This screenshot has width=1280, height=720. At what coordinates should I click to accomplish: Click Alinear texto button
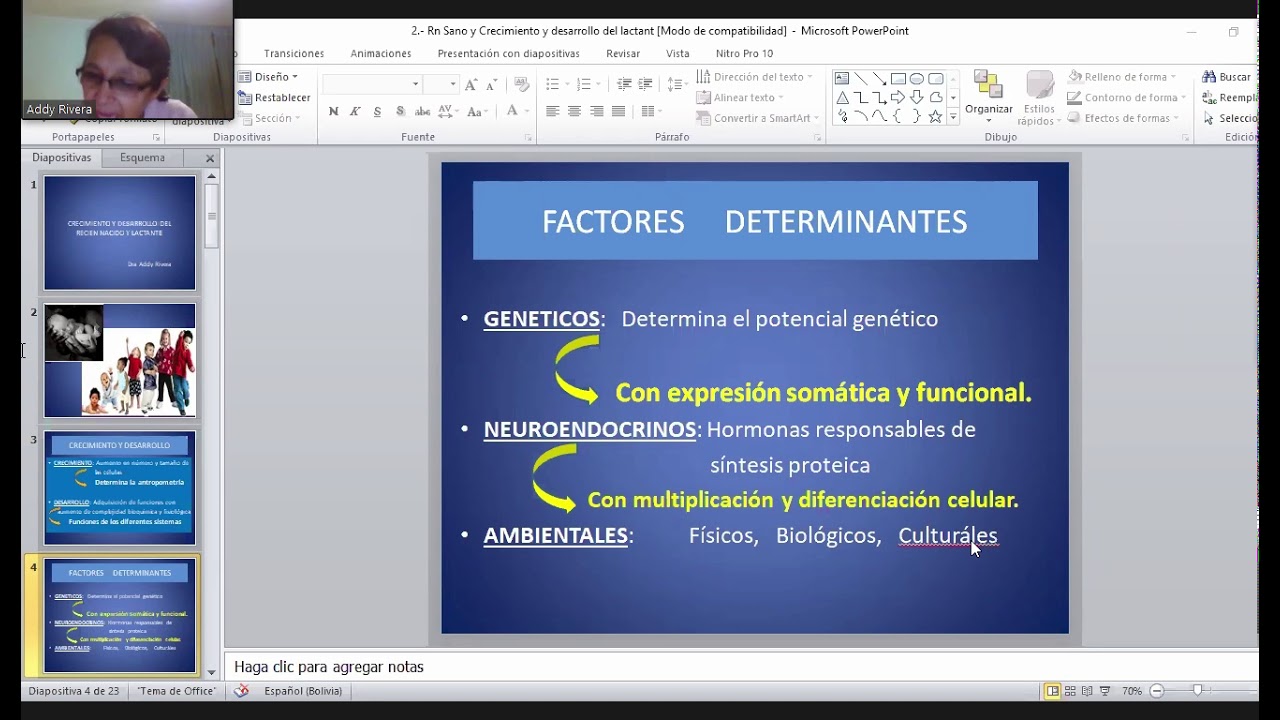741,97
